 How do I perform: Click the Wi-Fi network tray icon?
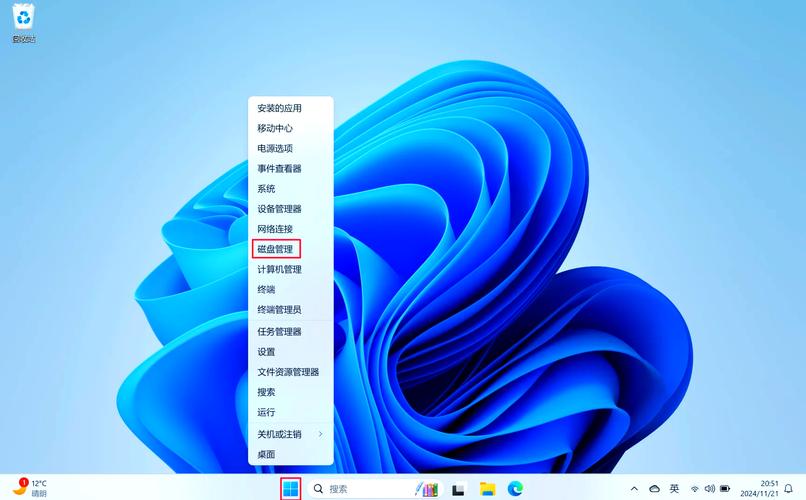tap(695, 489)
